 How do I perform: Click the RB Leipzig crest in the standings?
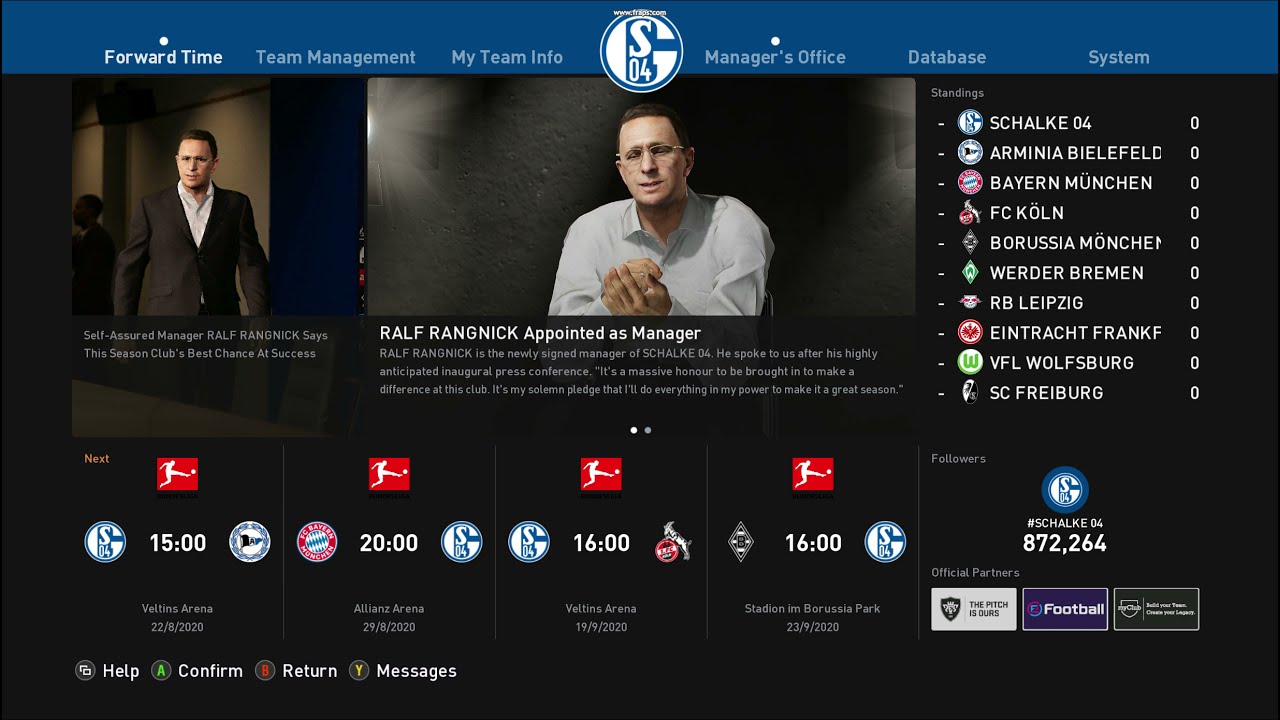pyautogui.click(x=970, y=303)
